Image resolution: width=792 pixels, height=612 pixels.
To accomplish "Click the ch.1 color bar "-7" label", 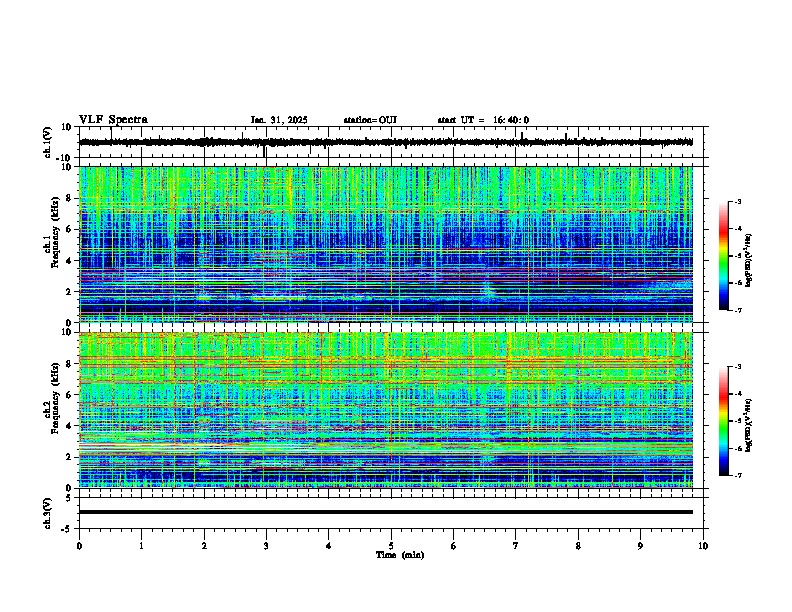I will coord(737,310).
